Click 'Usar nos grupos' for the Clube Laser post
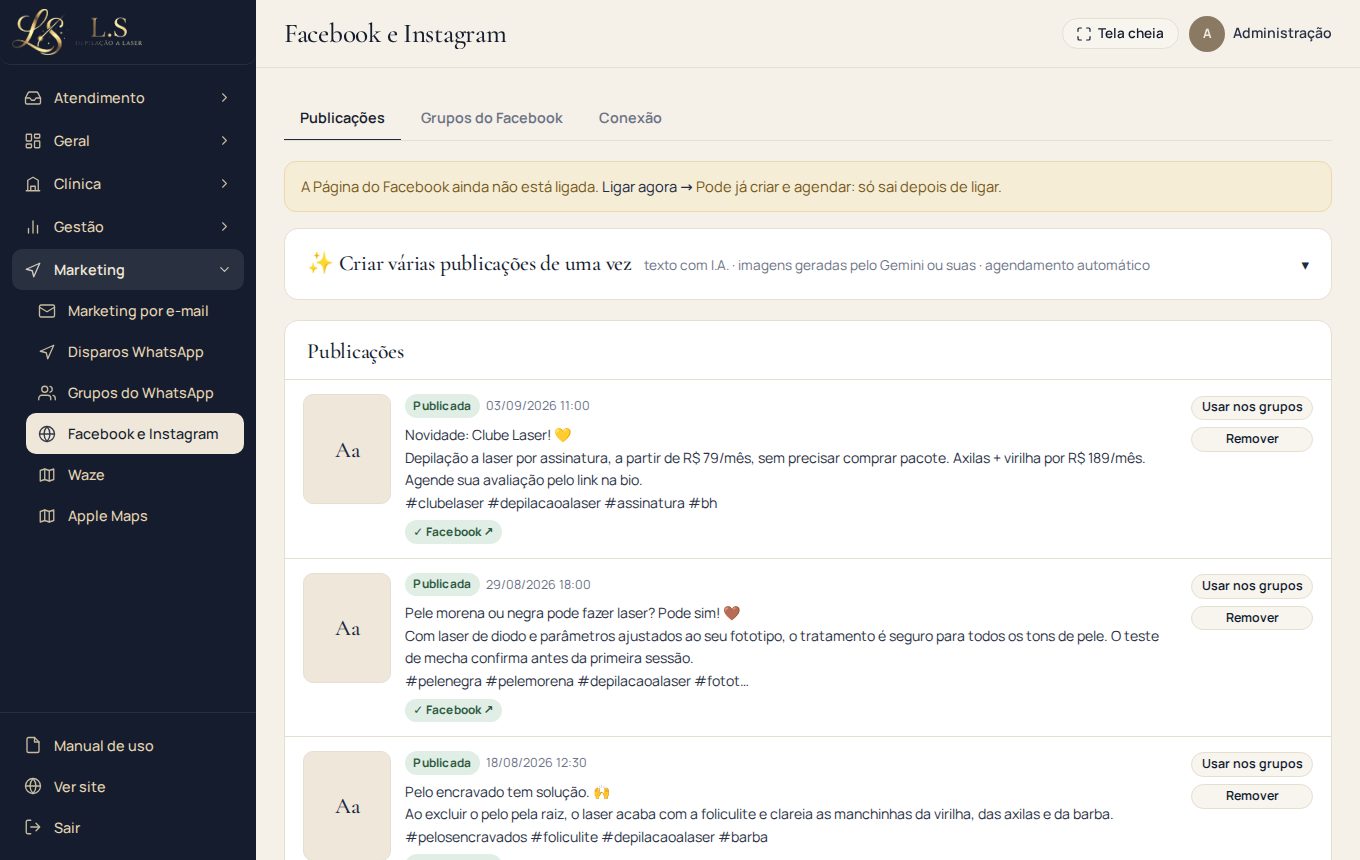This screenshot has height=860, width=1360. click(x=1252, y=407)
